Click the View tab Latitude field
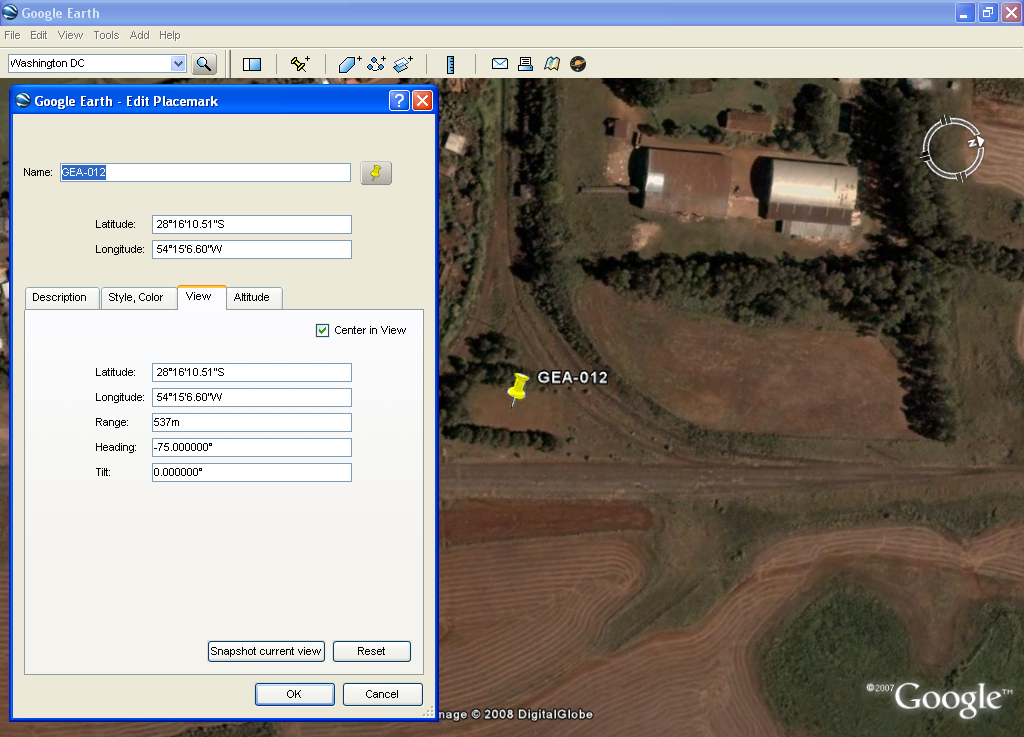 251,372
